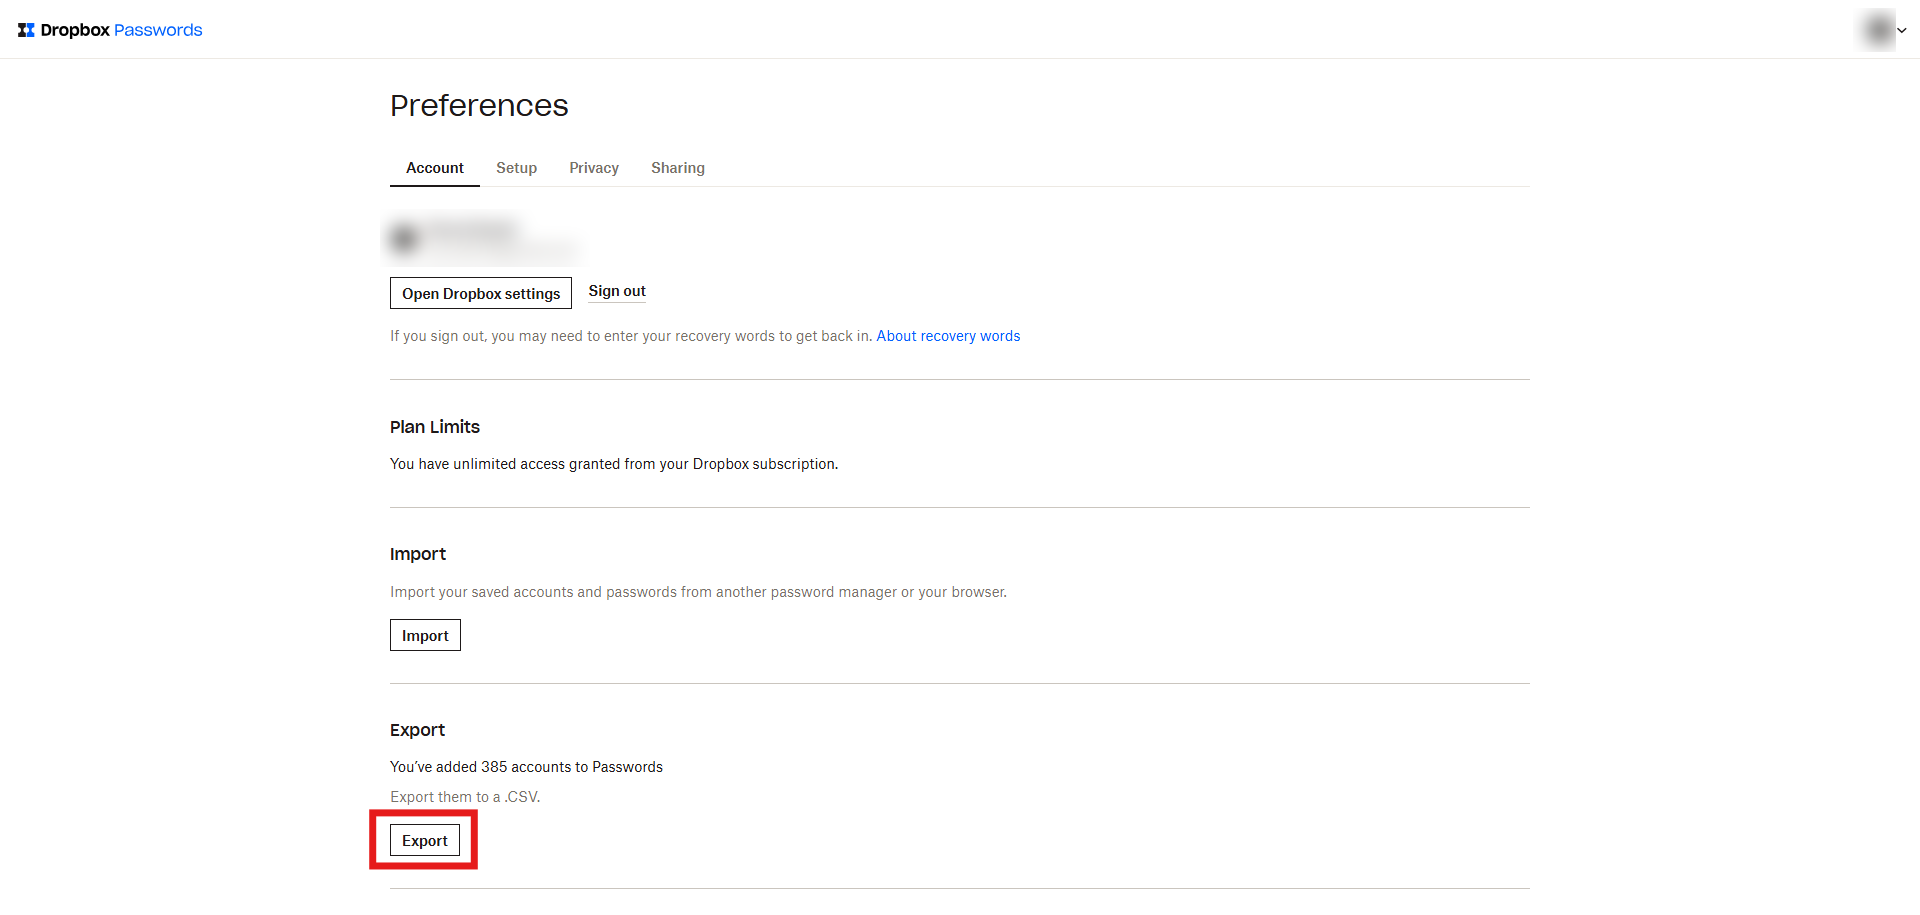Click the blurred profile picture under Account
The height and width of the screenshot is (915, 1920).
[x=405, y=239]
